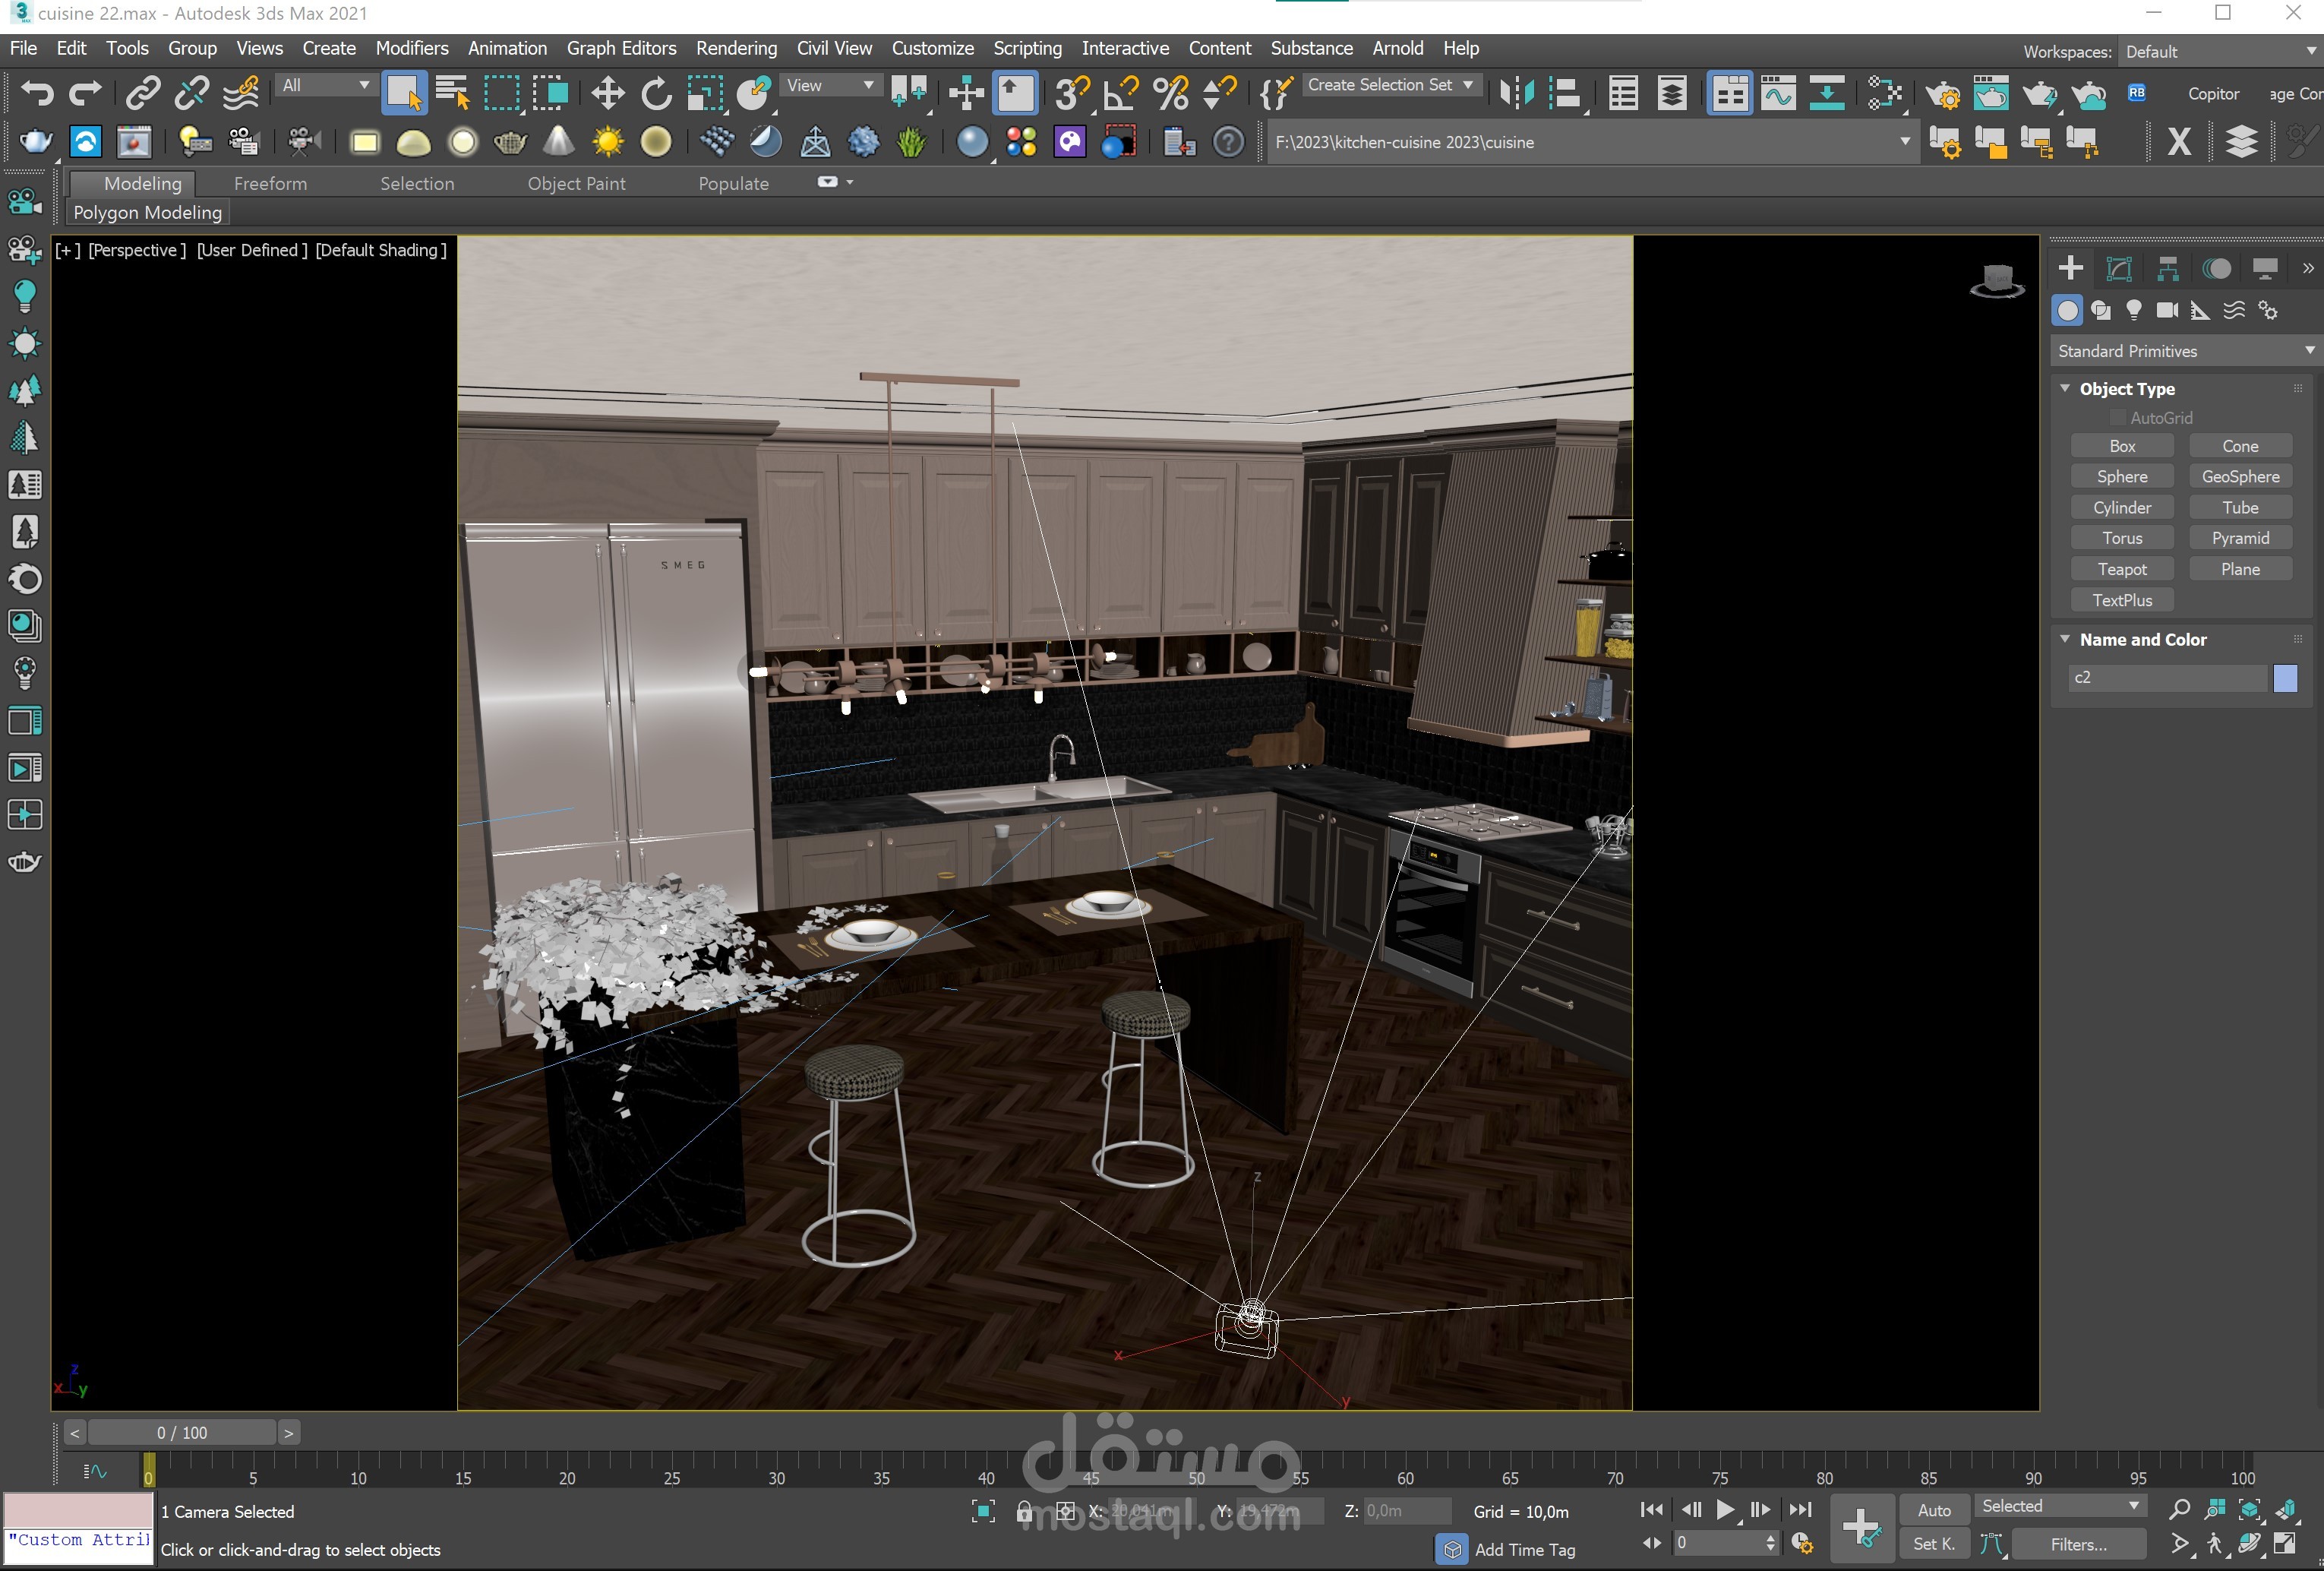Switch to the Freeform ribbon tab

click(270, 183)
